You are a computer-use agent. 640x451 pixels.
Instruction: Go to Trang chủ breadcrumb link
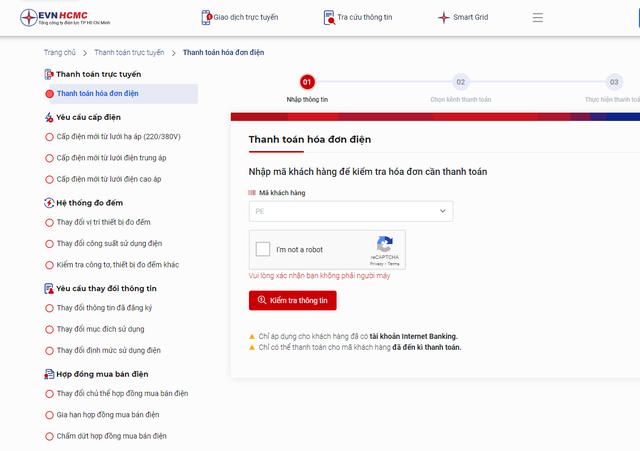[60, 53]
